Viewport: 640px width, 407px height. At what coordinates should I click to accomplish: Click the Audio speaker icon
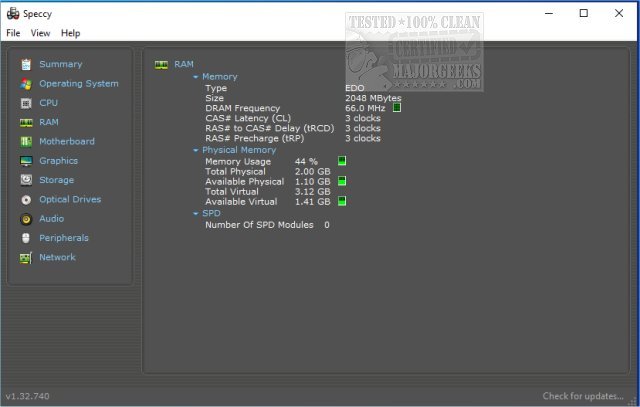tap(26, 219)
